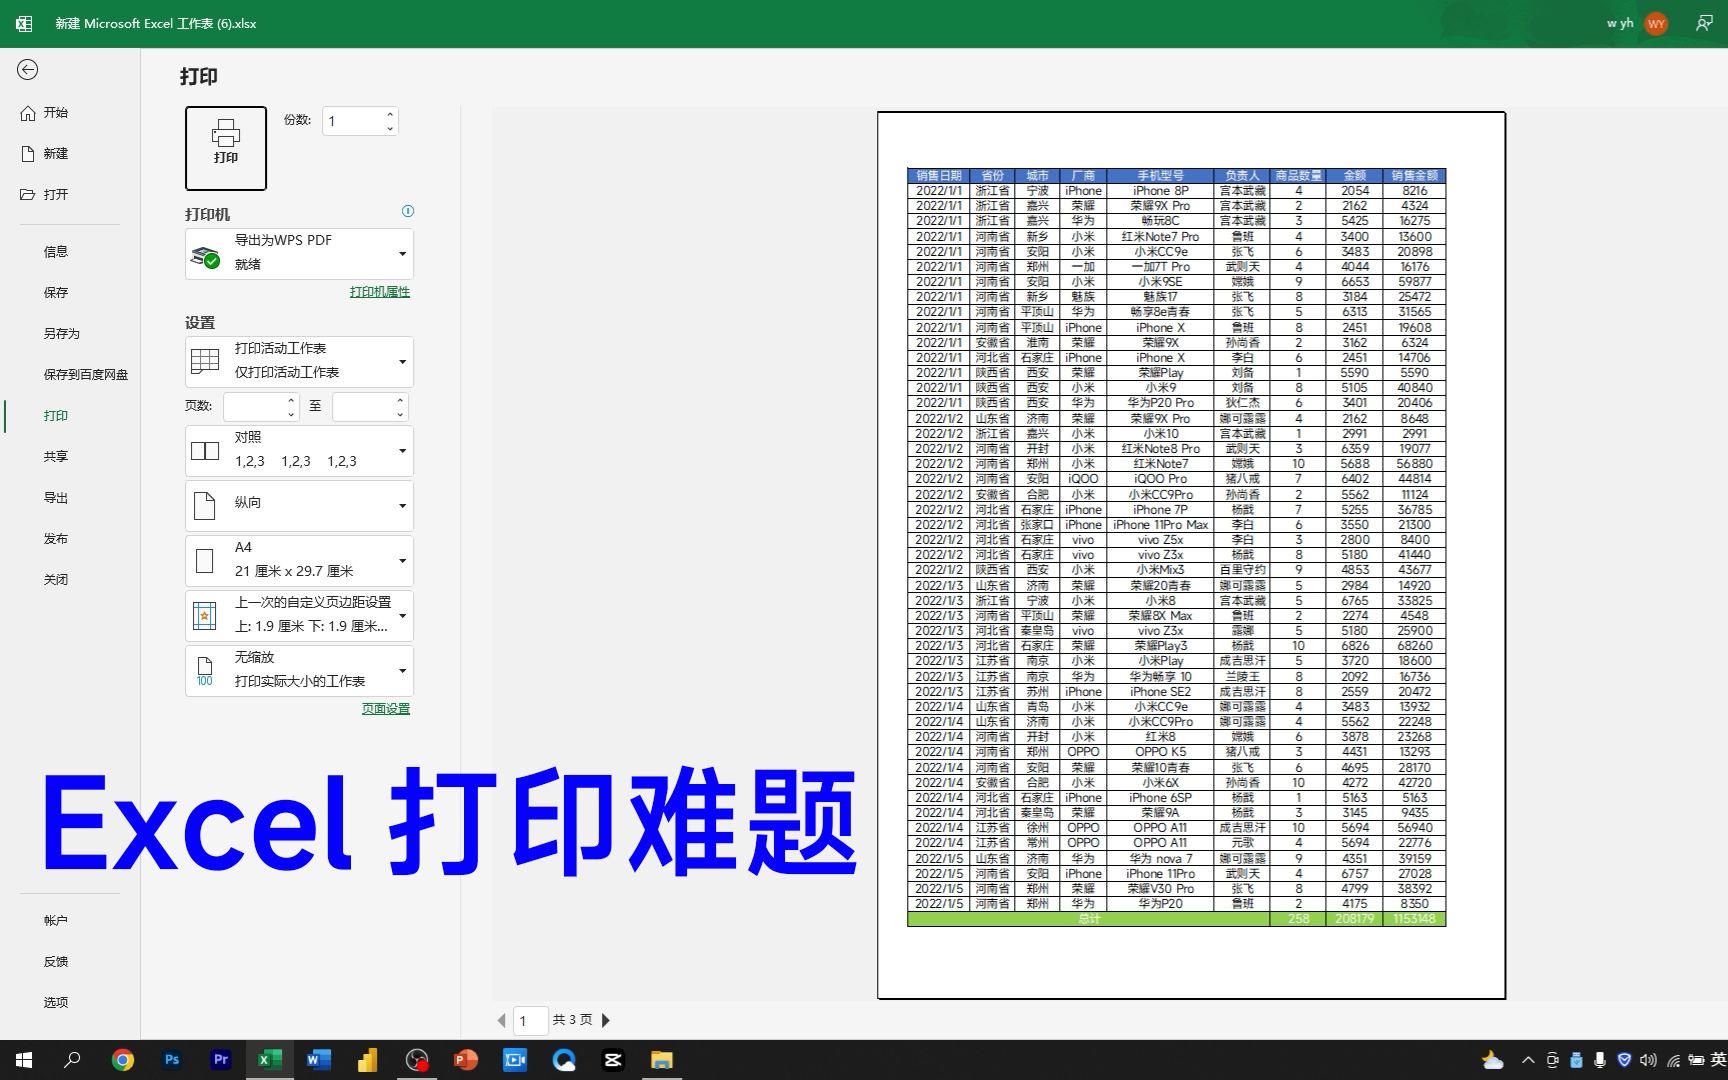Click the A4 paper size icon
This screenshot has width=1728, height=1080.
(x=205, y=560)
